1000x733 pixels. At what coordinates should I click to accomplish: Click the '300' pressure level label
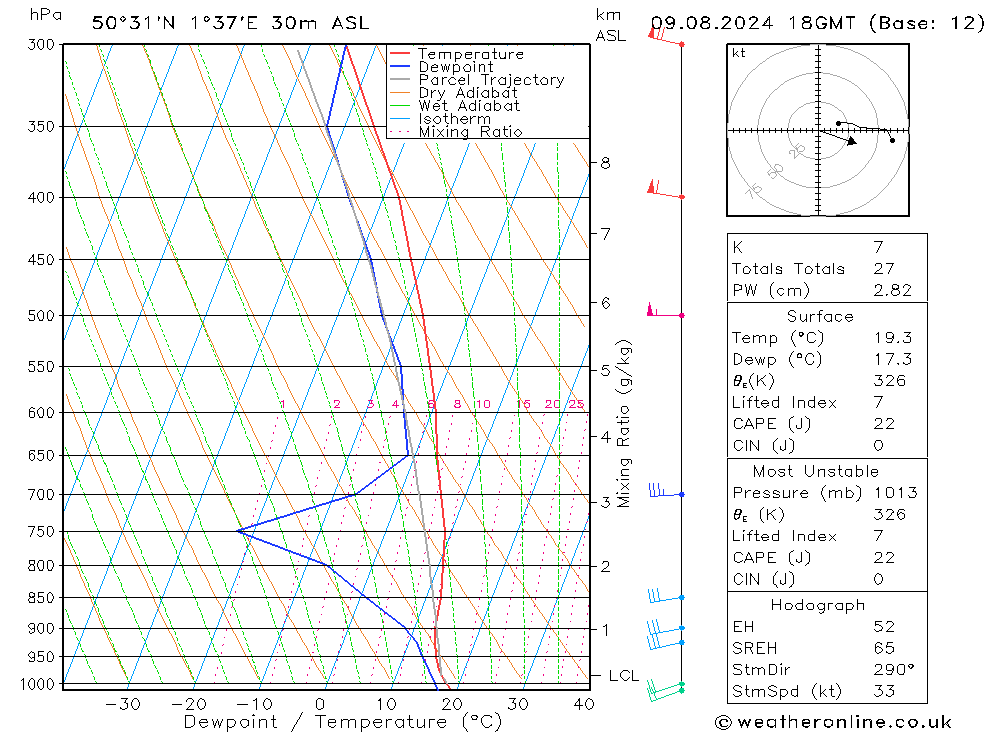[x=41, y=45]
